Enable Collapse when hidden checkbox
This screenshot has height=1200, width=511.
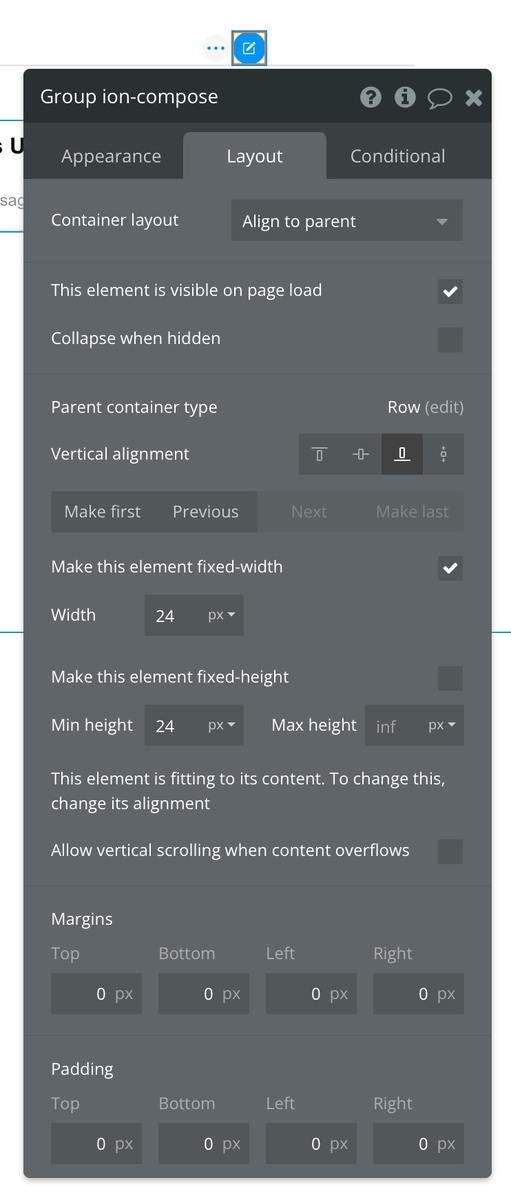point(450,339)
